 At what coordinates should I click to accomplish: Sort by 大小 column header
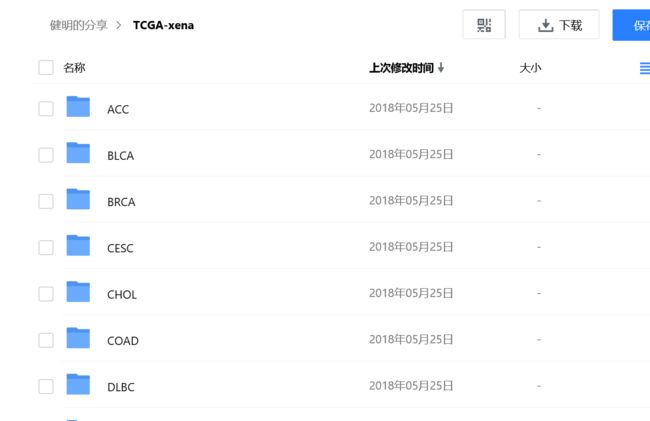click(x=530, y=68)
